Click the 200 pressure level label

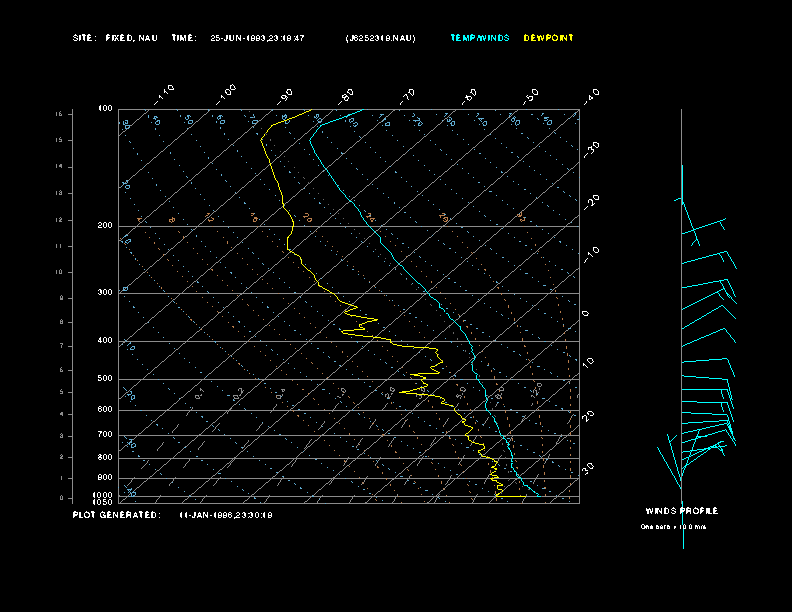[105, 226]
